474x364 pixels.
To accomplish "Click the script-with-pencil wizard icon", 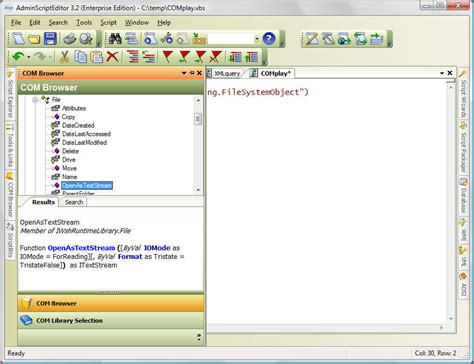I will [x=312, y=39].
